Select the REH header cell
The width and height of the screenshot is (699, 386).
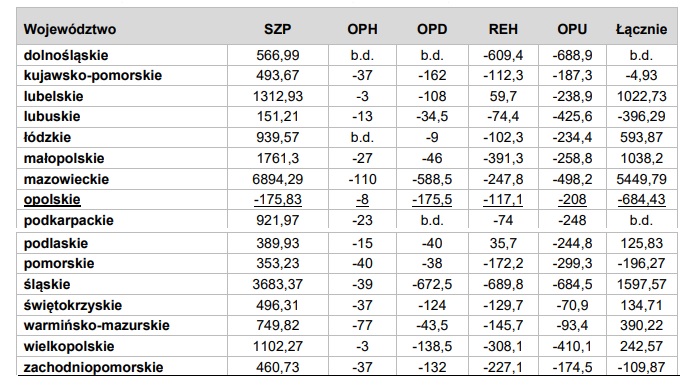[503, 29]
